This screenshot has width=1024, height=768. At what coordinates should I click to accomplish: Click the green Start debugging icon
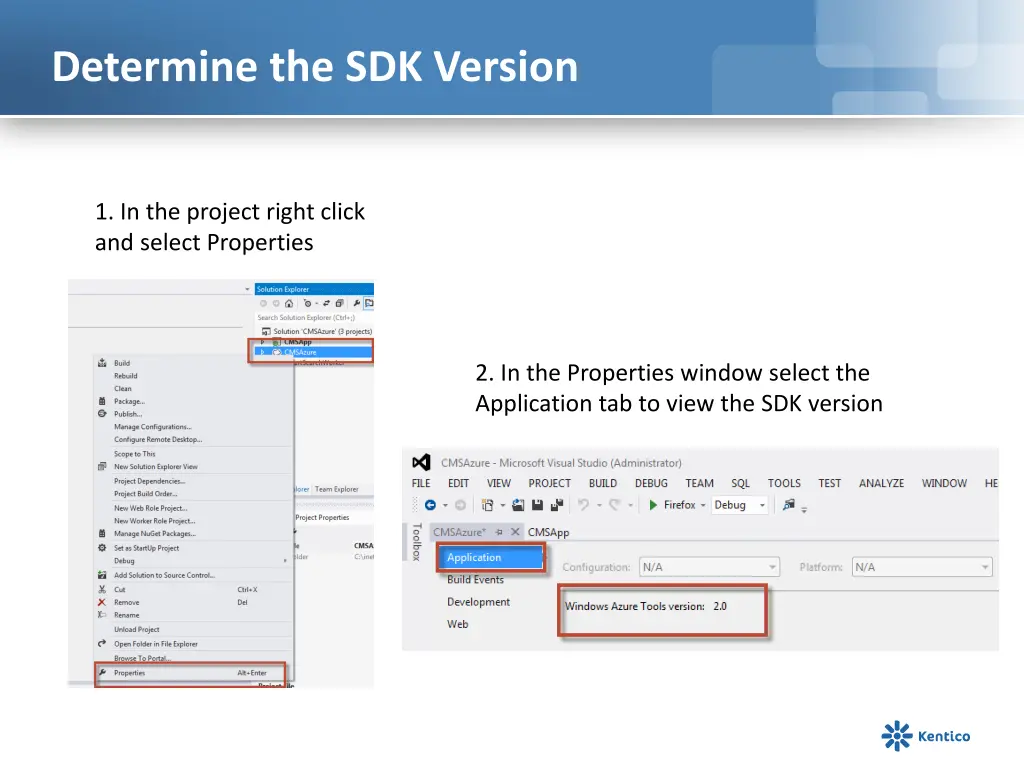653,505
